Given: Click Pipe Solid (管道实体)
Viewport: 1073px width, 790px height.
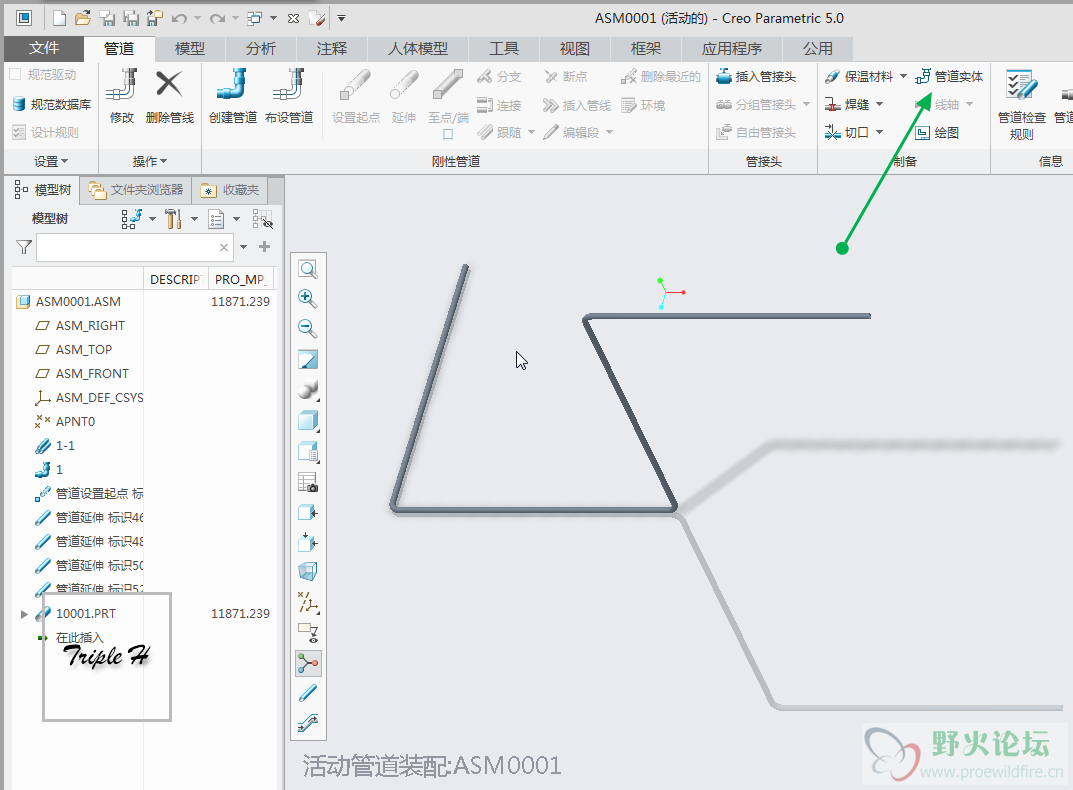Looking at the screenshot, I should 949,77.
